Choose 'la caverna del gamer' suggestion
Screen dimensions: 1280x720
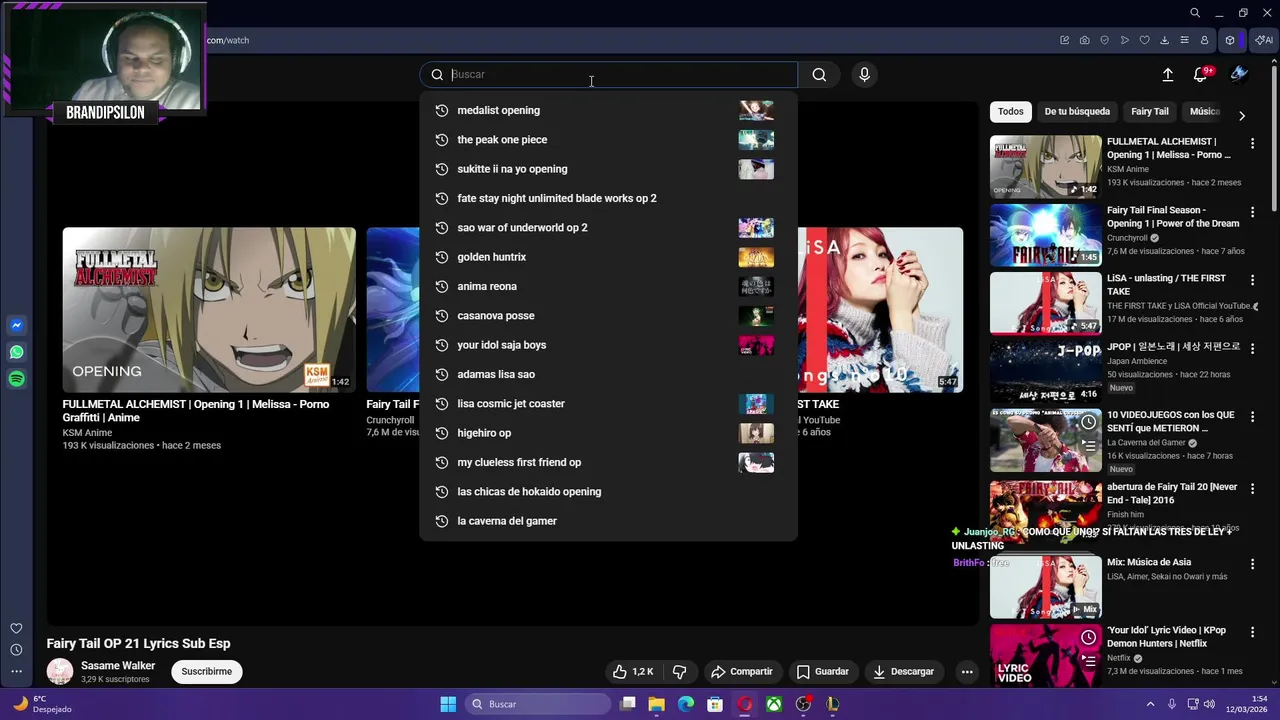pyautogui.click(x=608, y=521)
